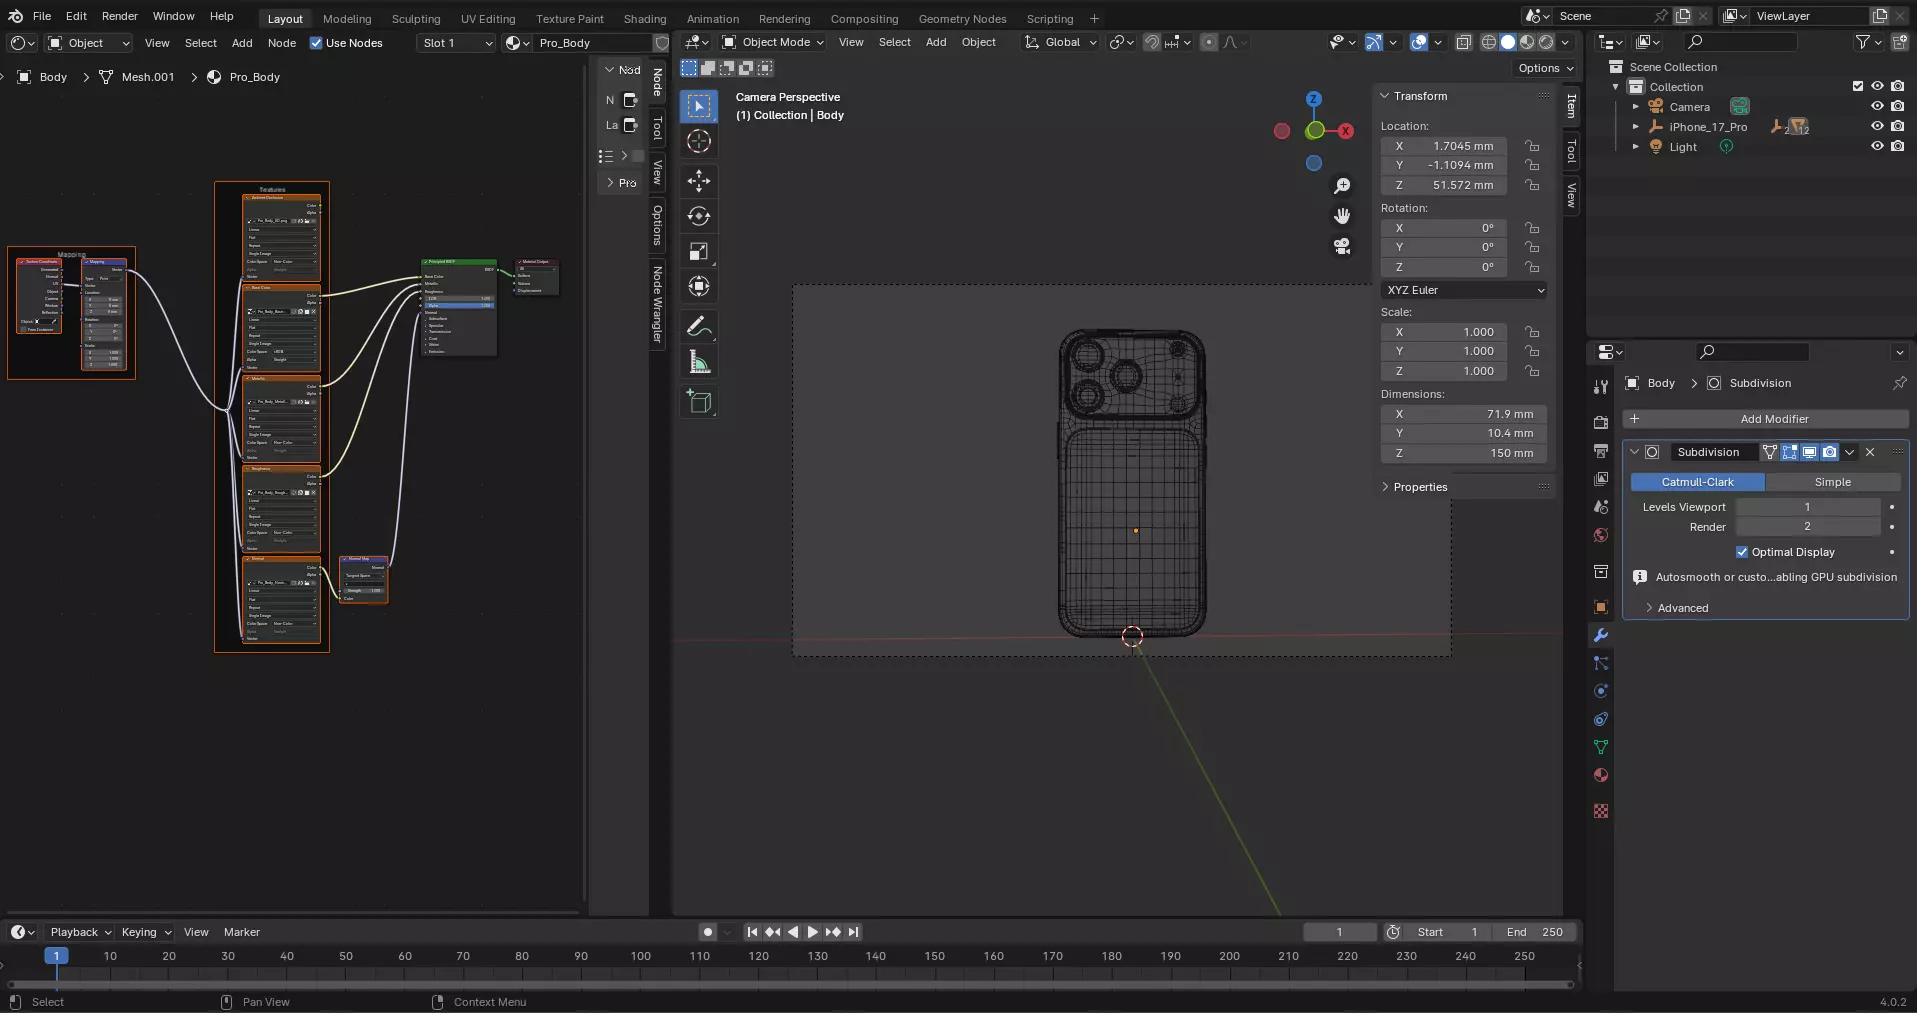Open the Object Mode dropdown
The height and width of the screenshot is (1013, 1917).
click(x=773, y=42)
